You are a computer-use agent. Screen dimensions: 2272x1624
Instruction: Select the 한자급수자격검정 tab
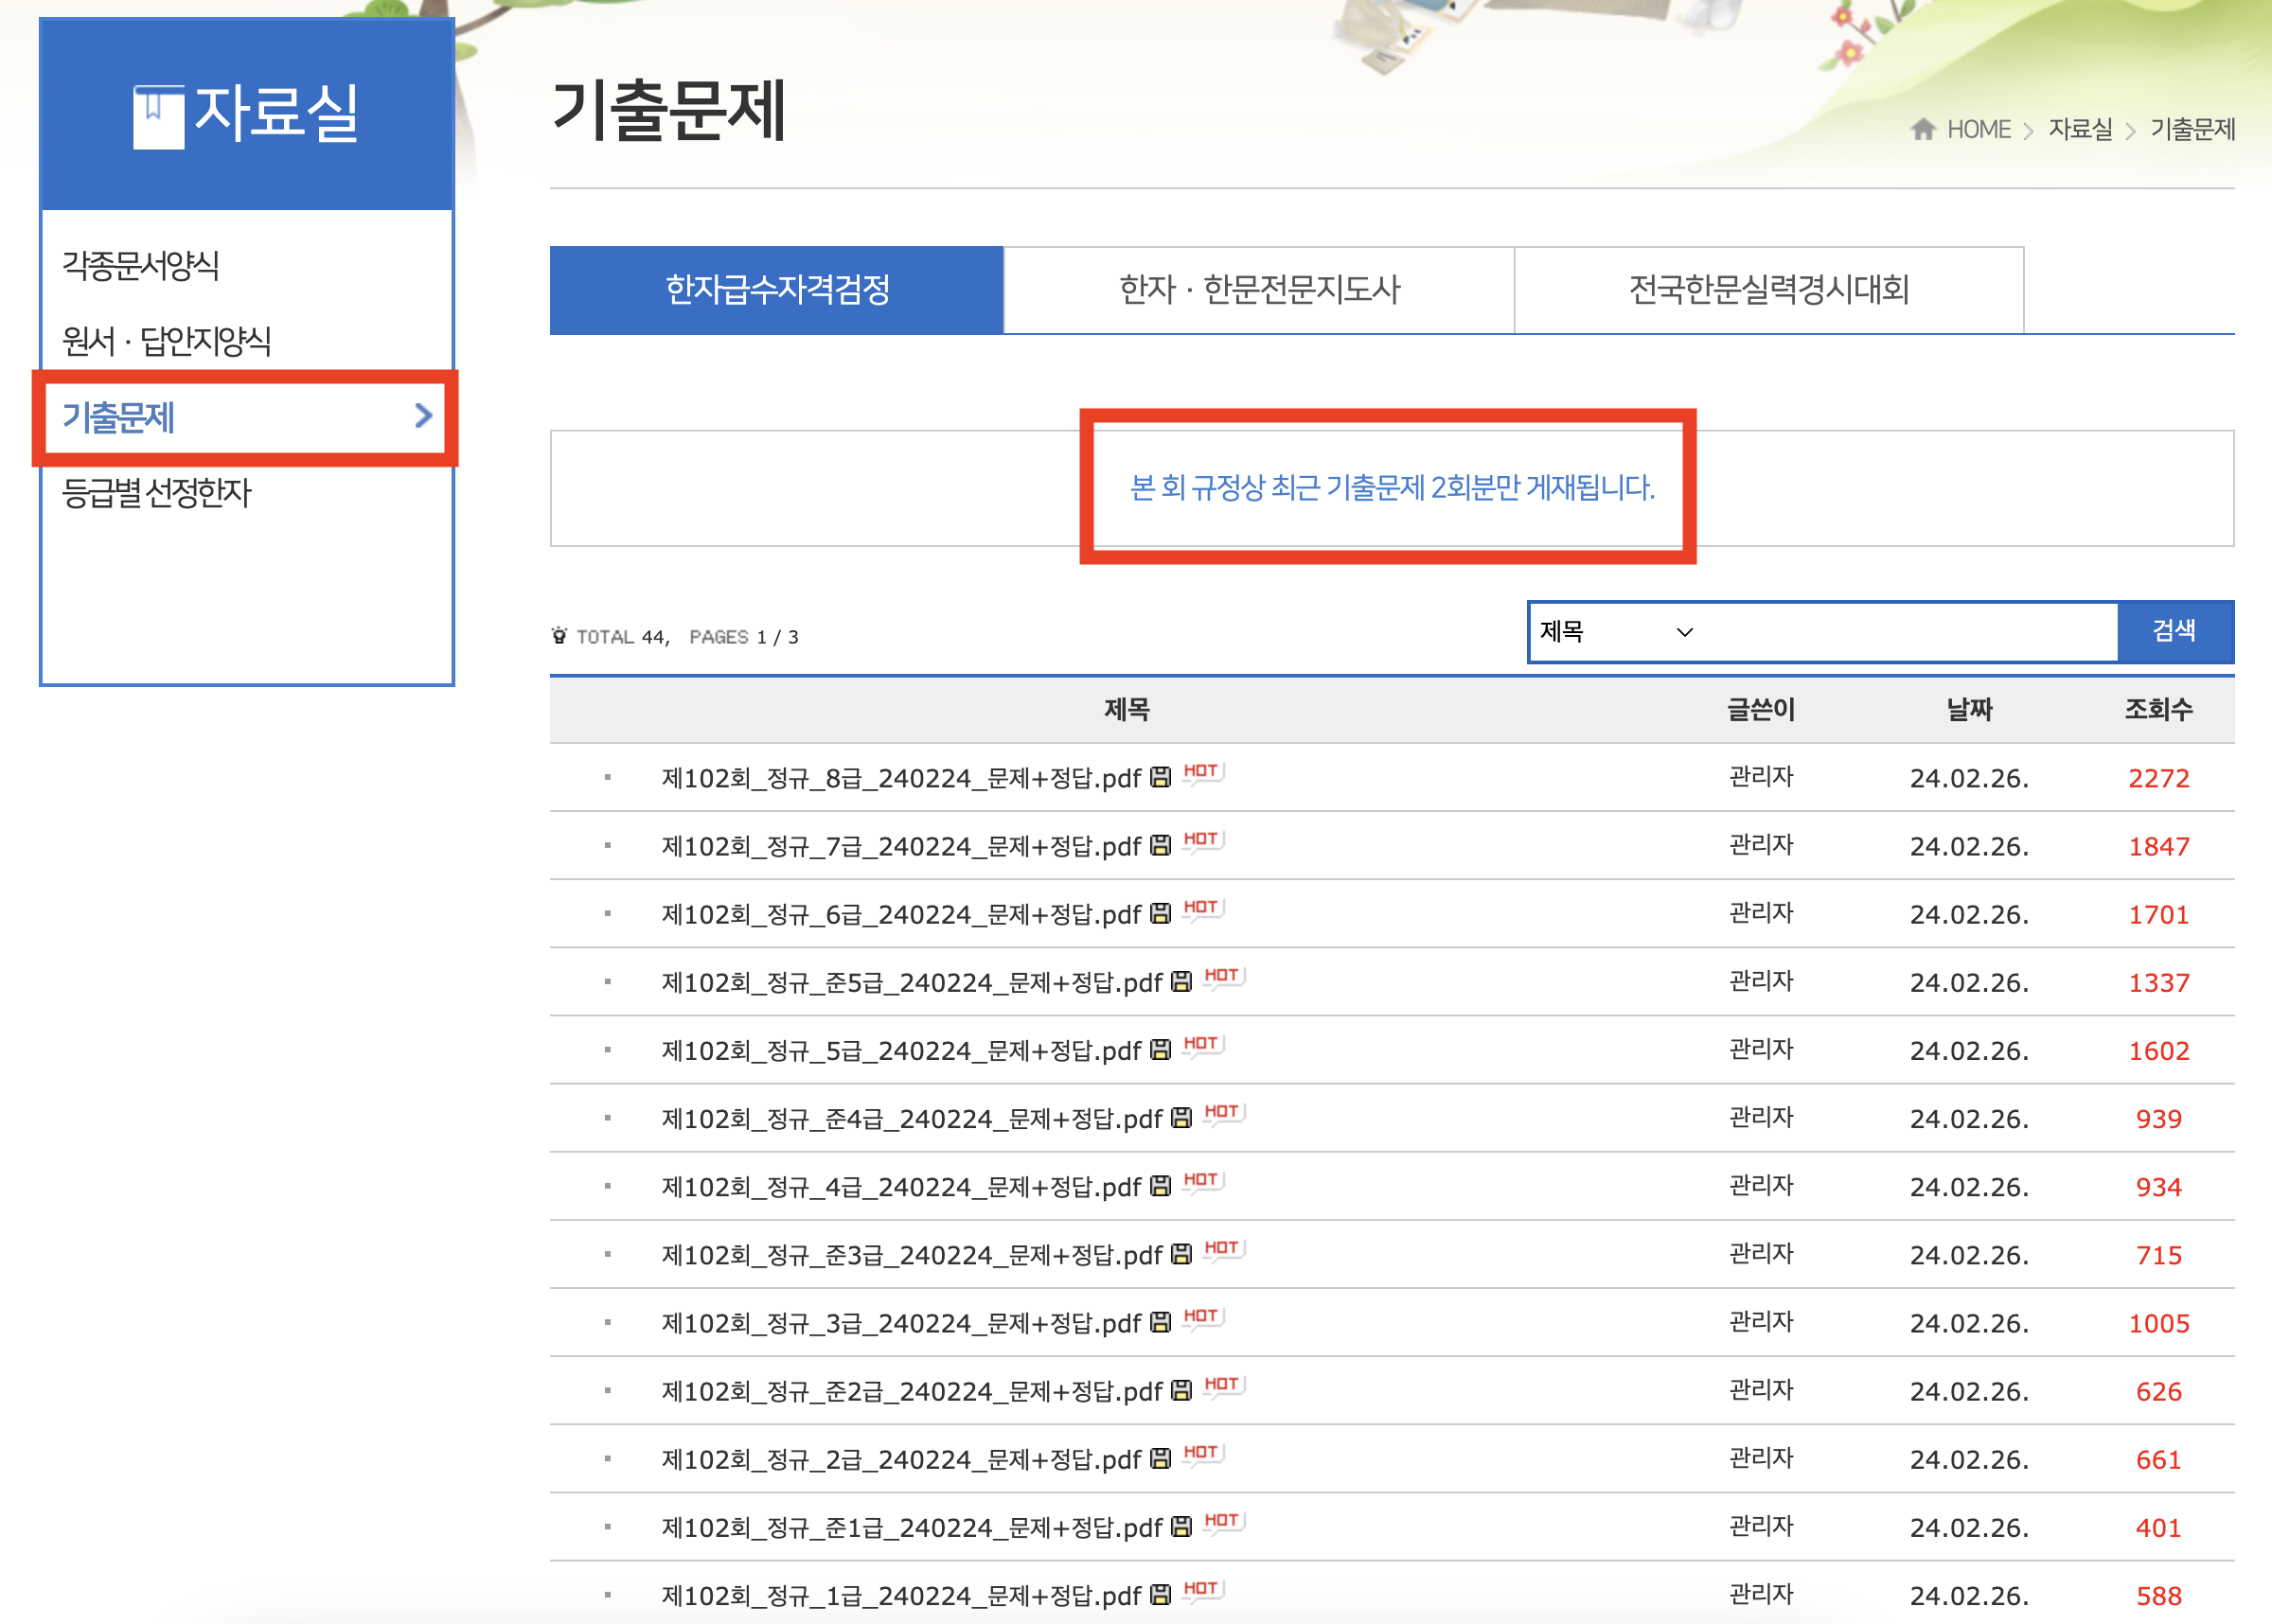777,290
